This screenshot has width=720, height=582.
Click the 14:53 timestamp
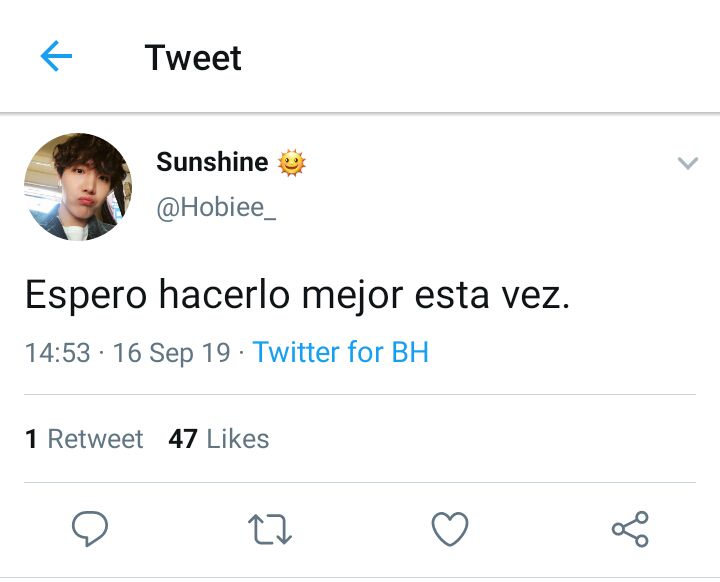click(57, 353)
